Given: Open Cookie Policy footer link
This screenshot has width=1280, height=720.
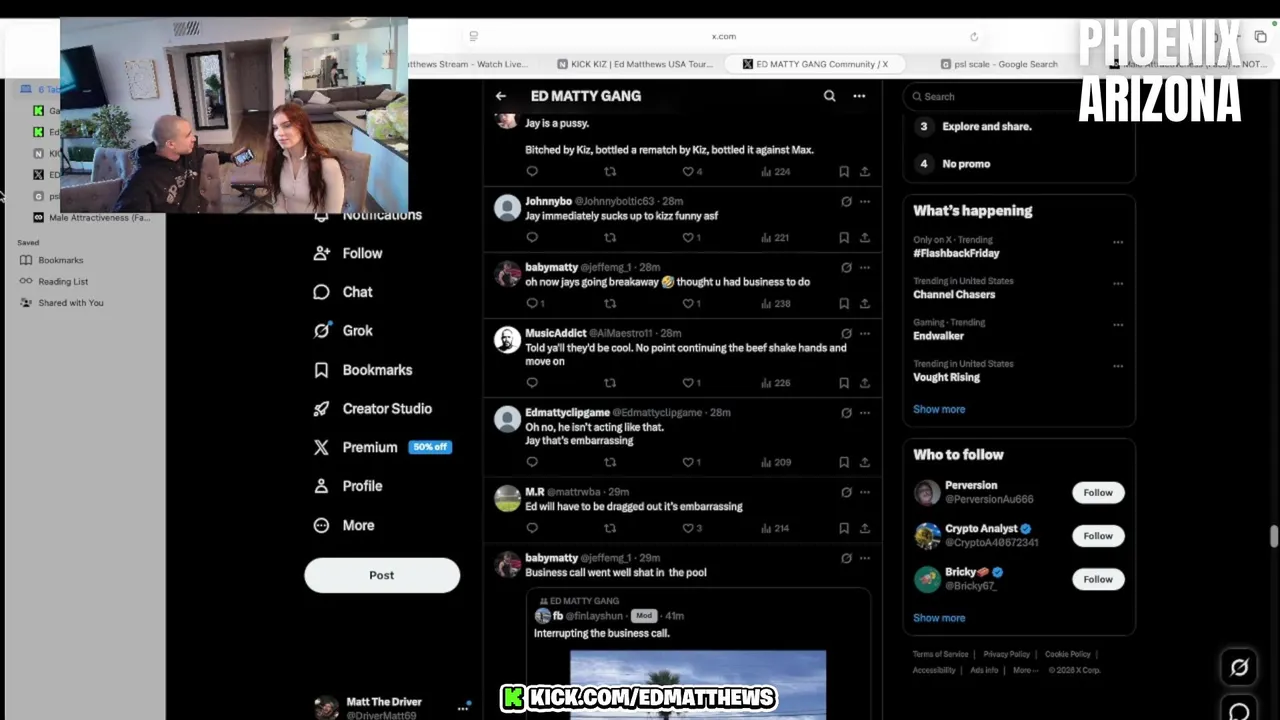Looking at the screenshot, I should (1067, 654).
